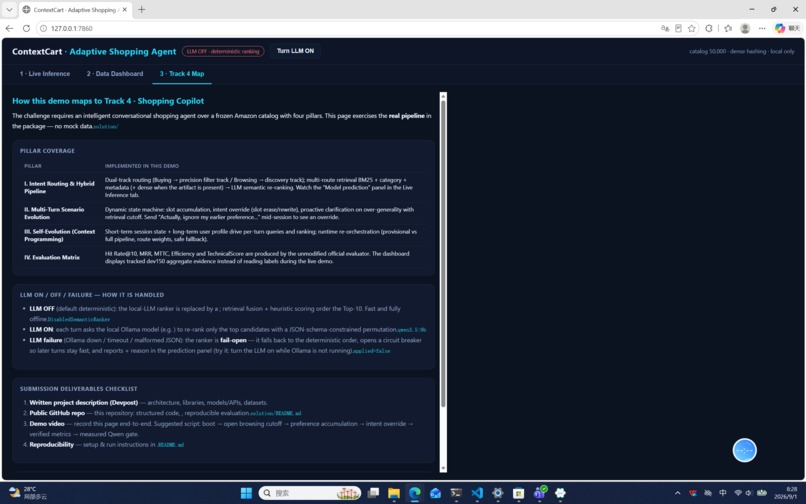The height and width of the screenshot is (504, 806).
Task: Open the browser profile avatar
Action: click(745, 28)
